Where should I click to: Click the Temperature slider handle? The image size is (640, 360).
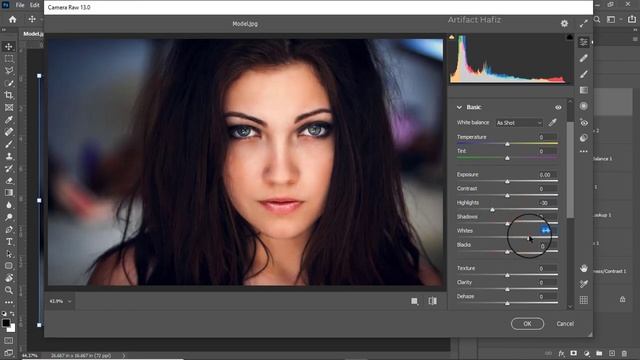tap(507, 144)
